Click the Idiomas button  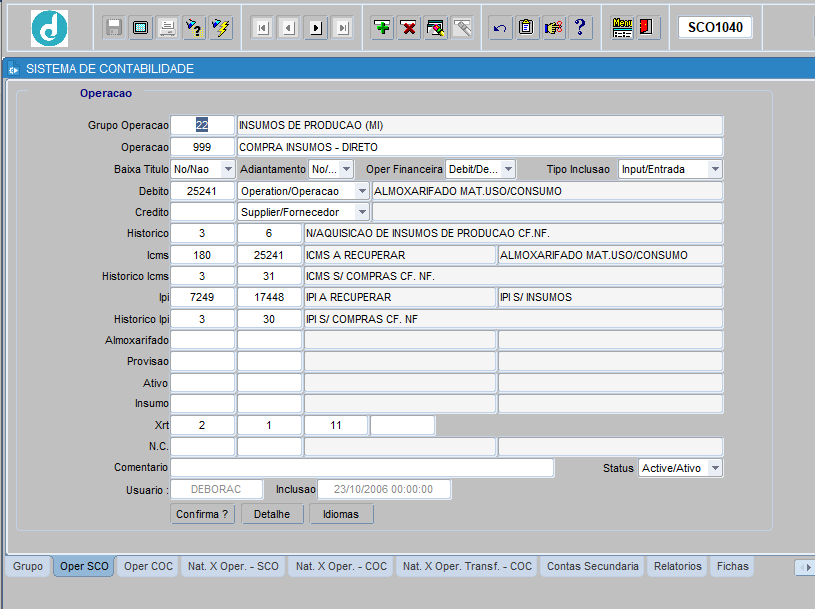(x=341, y=514)
